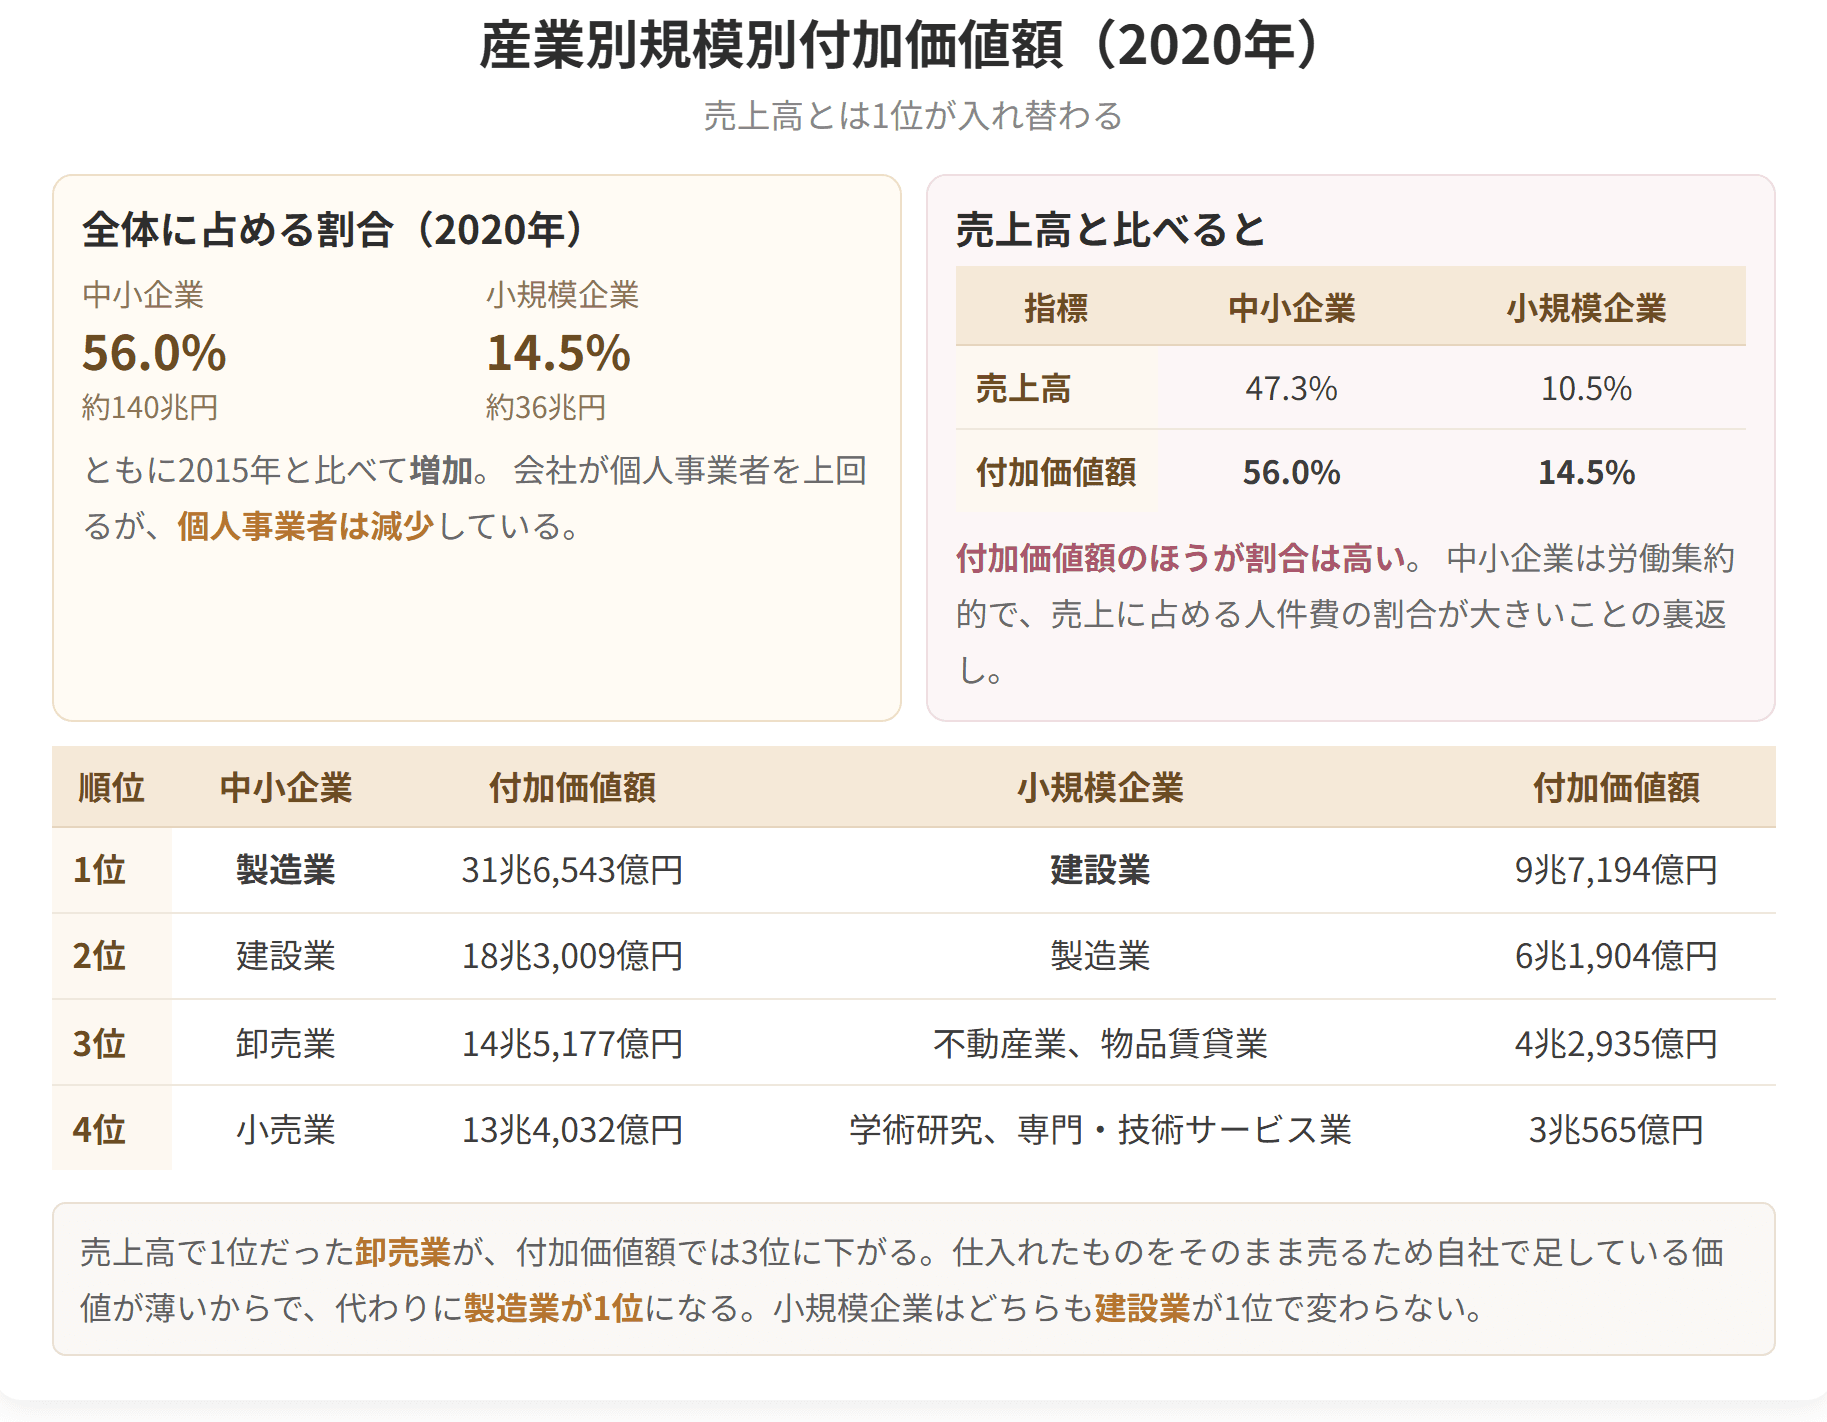Screen dimensions: 1827x1422
Task: Select the "順位" column header
Action: pos(112,787)
